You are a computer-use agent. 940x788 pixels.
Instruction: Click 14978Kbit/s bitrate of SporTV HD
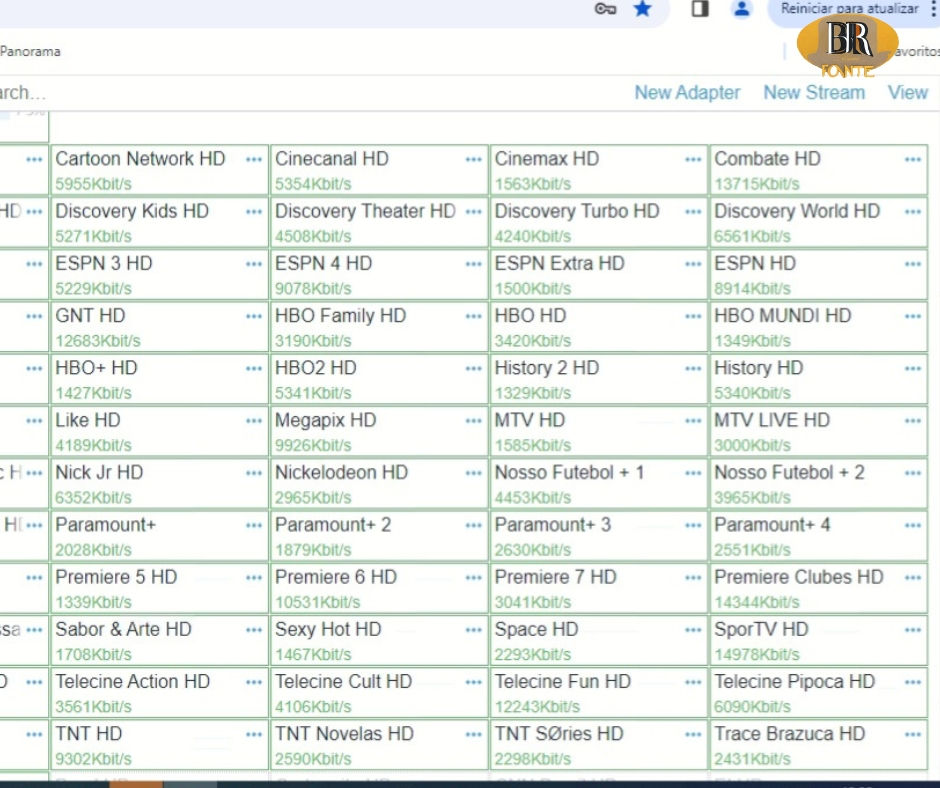point(757,654)
